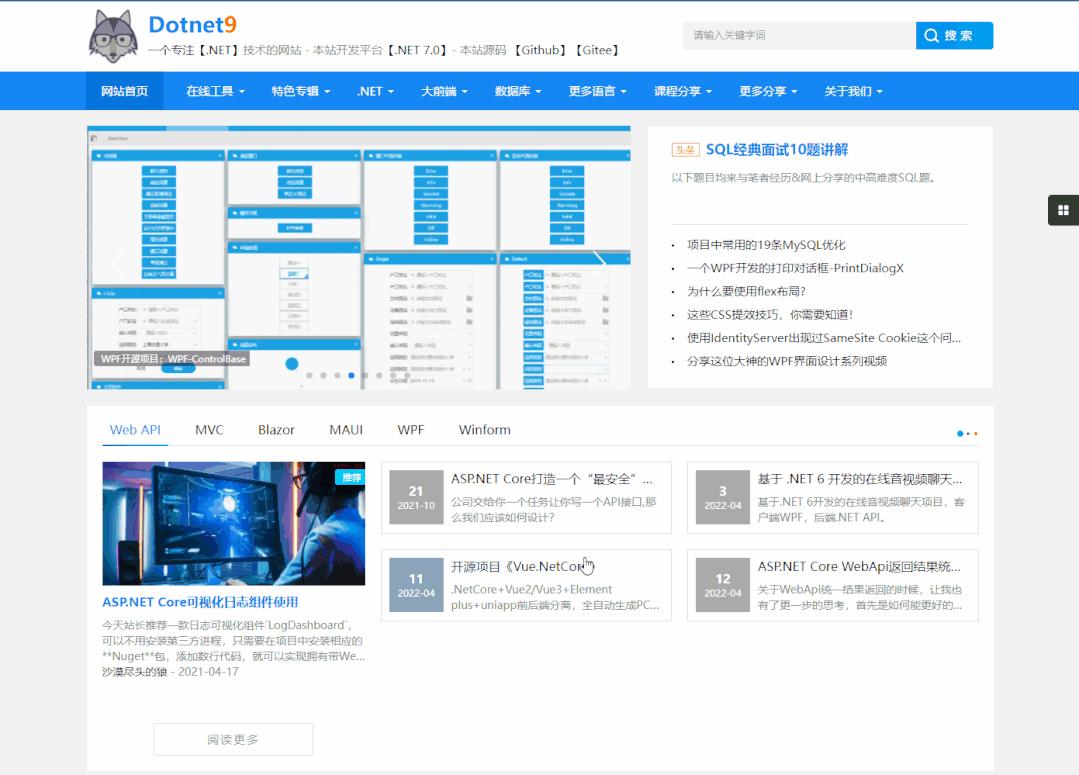
Task: Select the first carousel indicator dot
Action: pyautogui.click(x=310, y=375)
